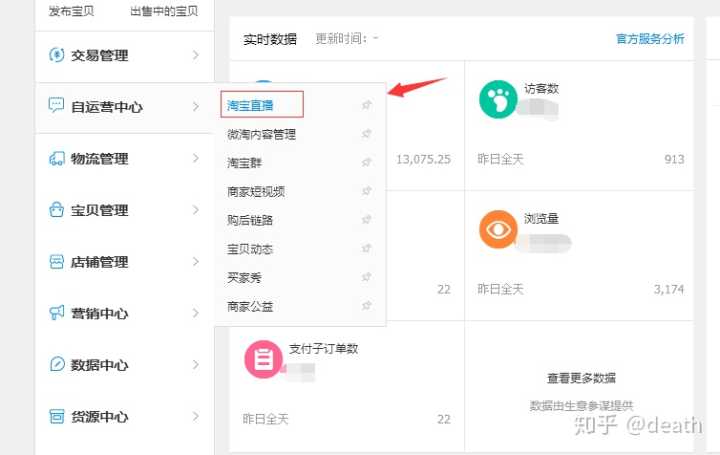Click the 数据中心 compass icon
The height and width of the screenshot is (455, 720).
click(56, 365)
